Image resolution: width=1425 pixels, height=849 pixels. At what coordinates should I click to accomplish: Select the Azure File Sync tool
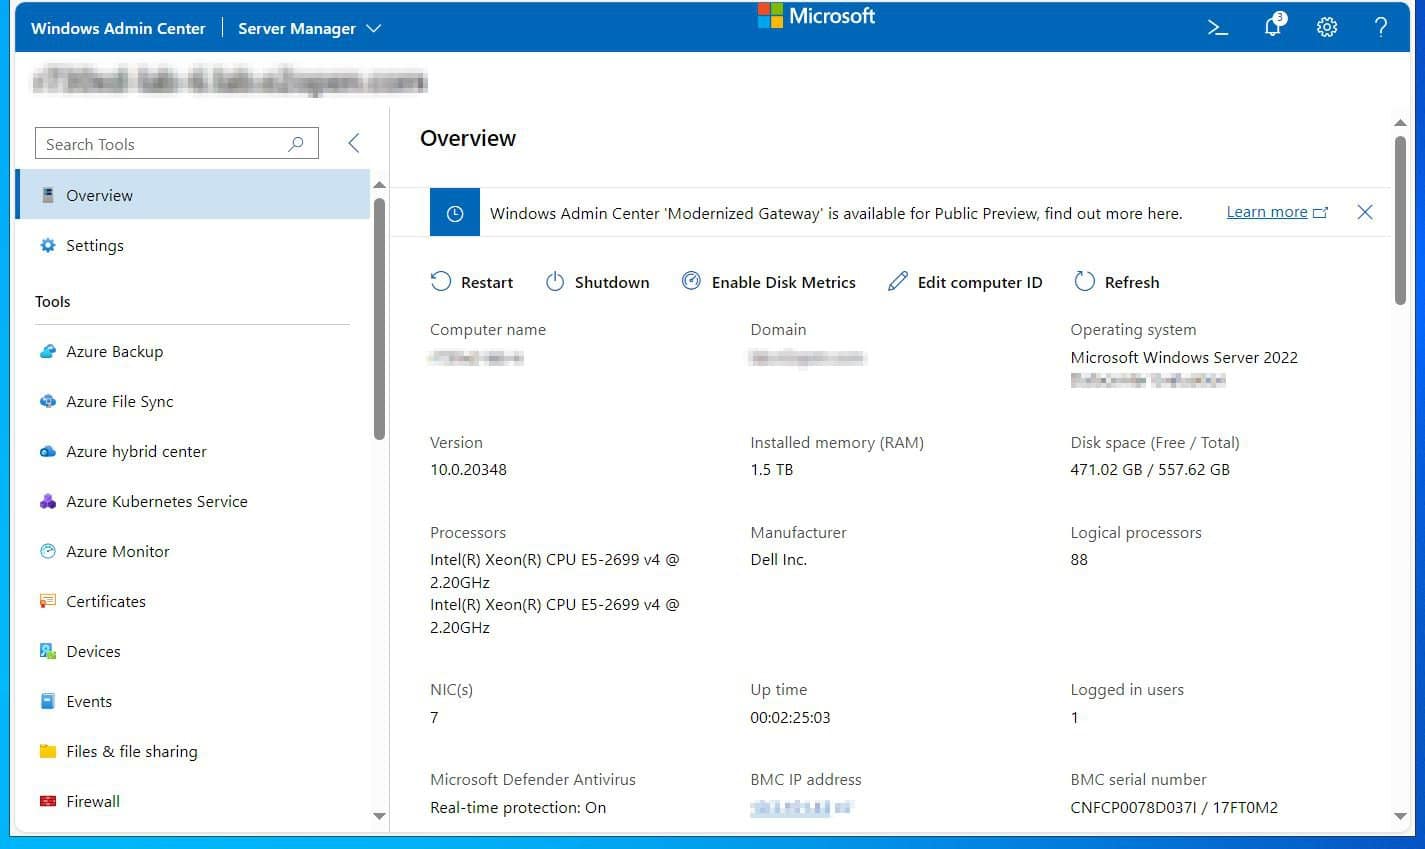118,401
